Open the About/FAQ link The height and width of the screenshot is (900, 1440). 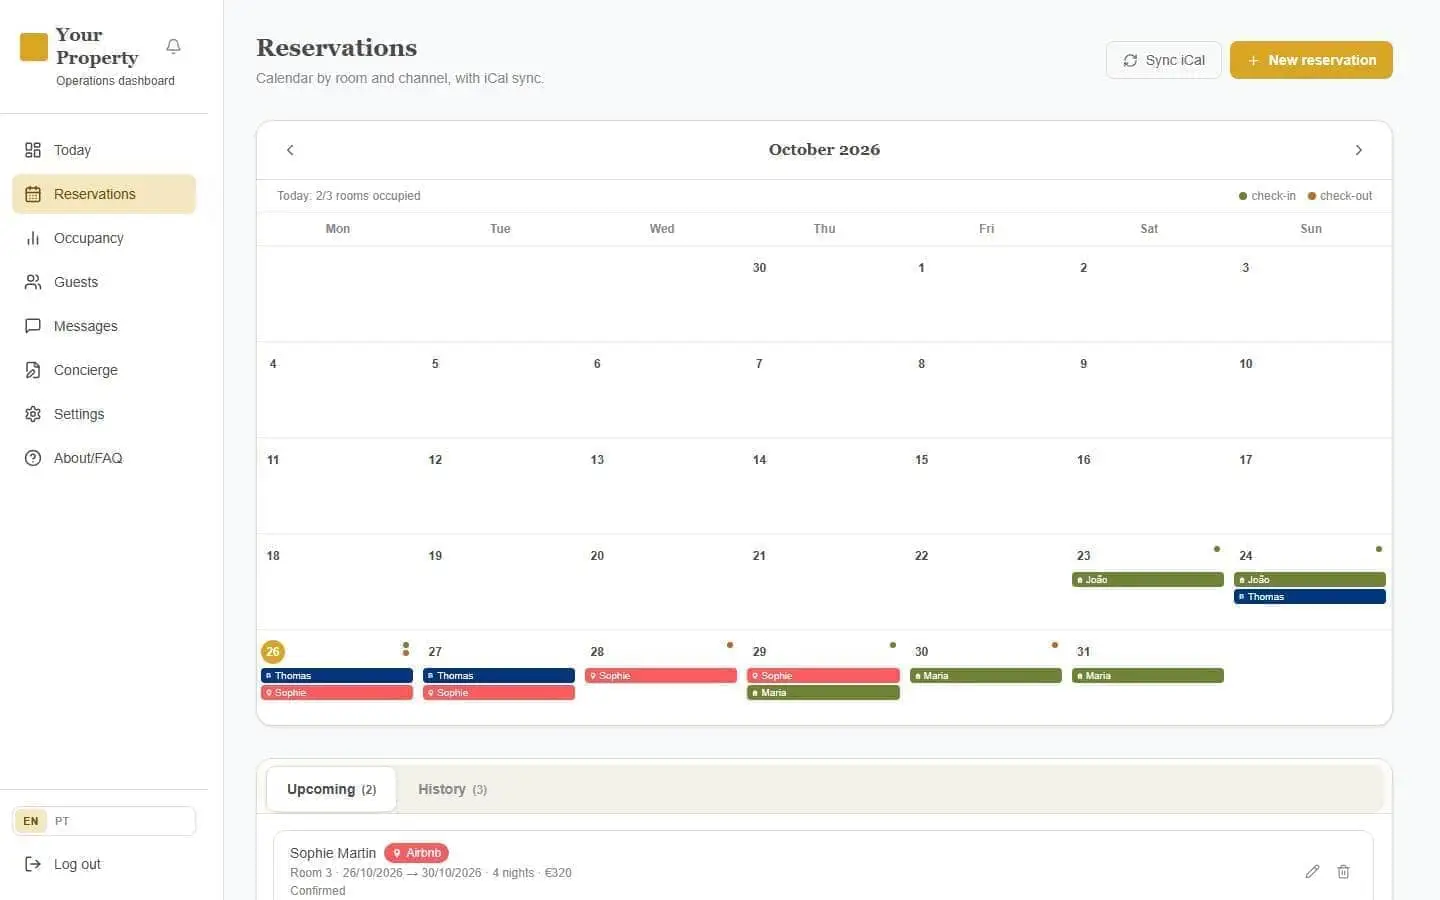pyautogui.click(x=104, y=458)
